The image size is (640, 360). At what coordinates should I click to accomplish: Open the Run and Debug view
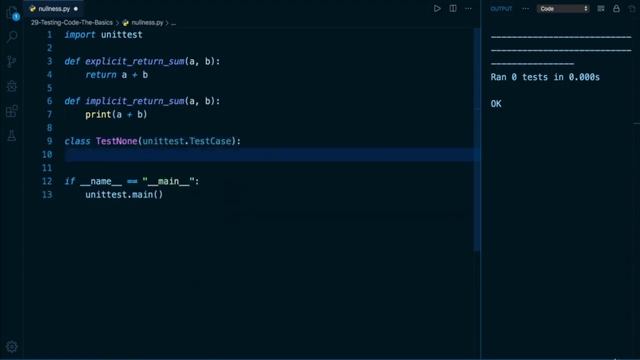(12, 86)
